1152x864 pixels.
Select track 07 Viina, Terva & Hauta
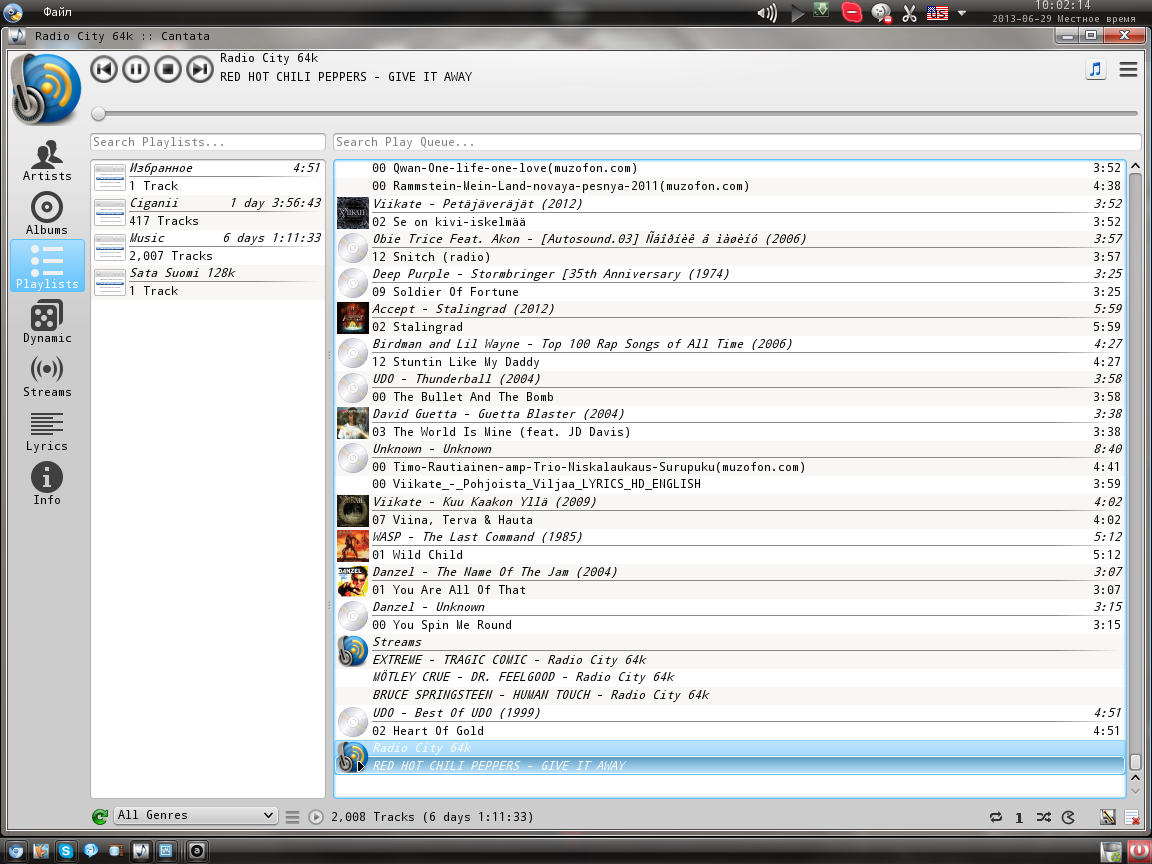730,520
